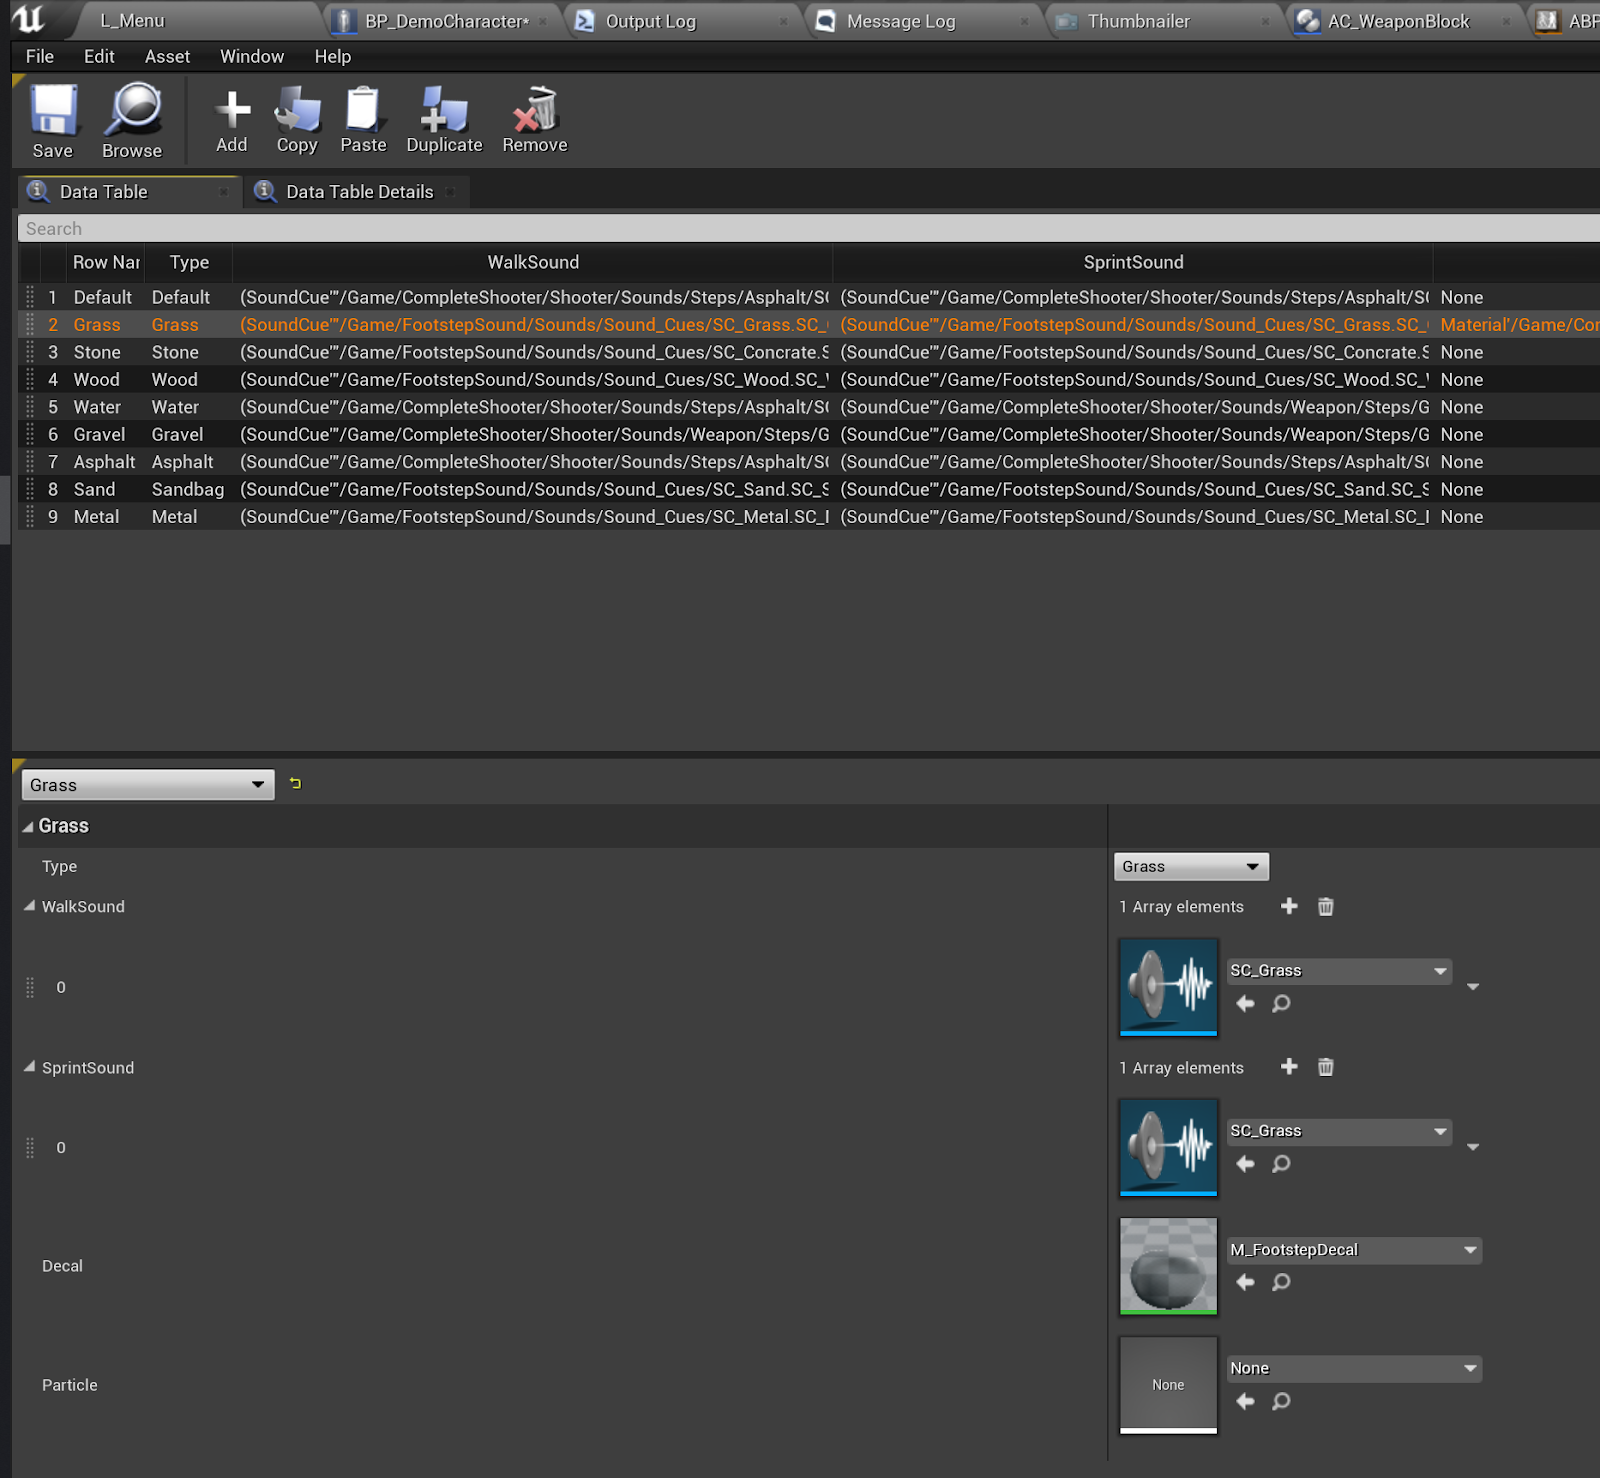The width and height of the screenshot is (1600, 1478).
Task: Open the Window menu
Action: (252, 57)
